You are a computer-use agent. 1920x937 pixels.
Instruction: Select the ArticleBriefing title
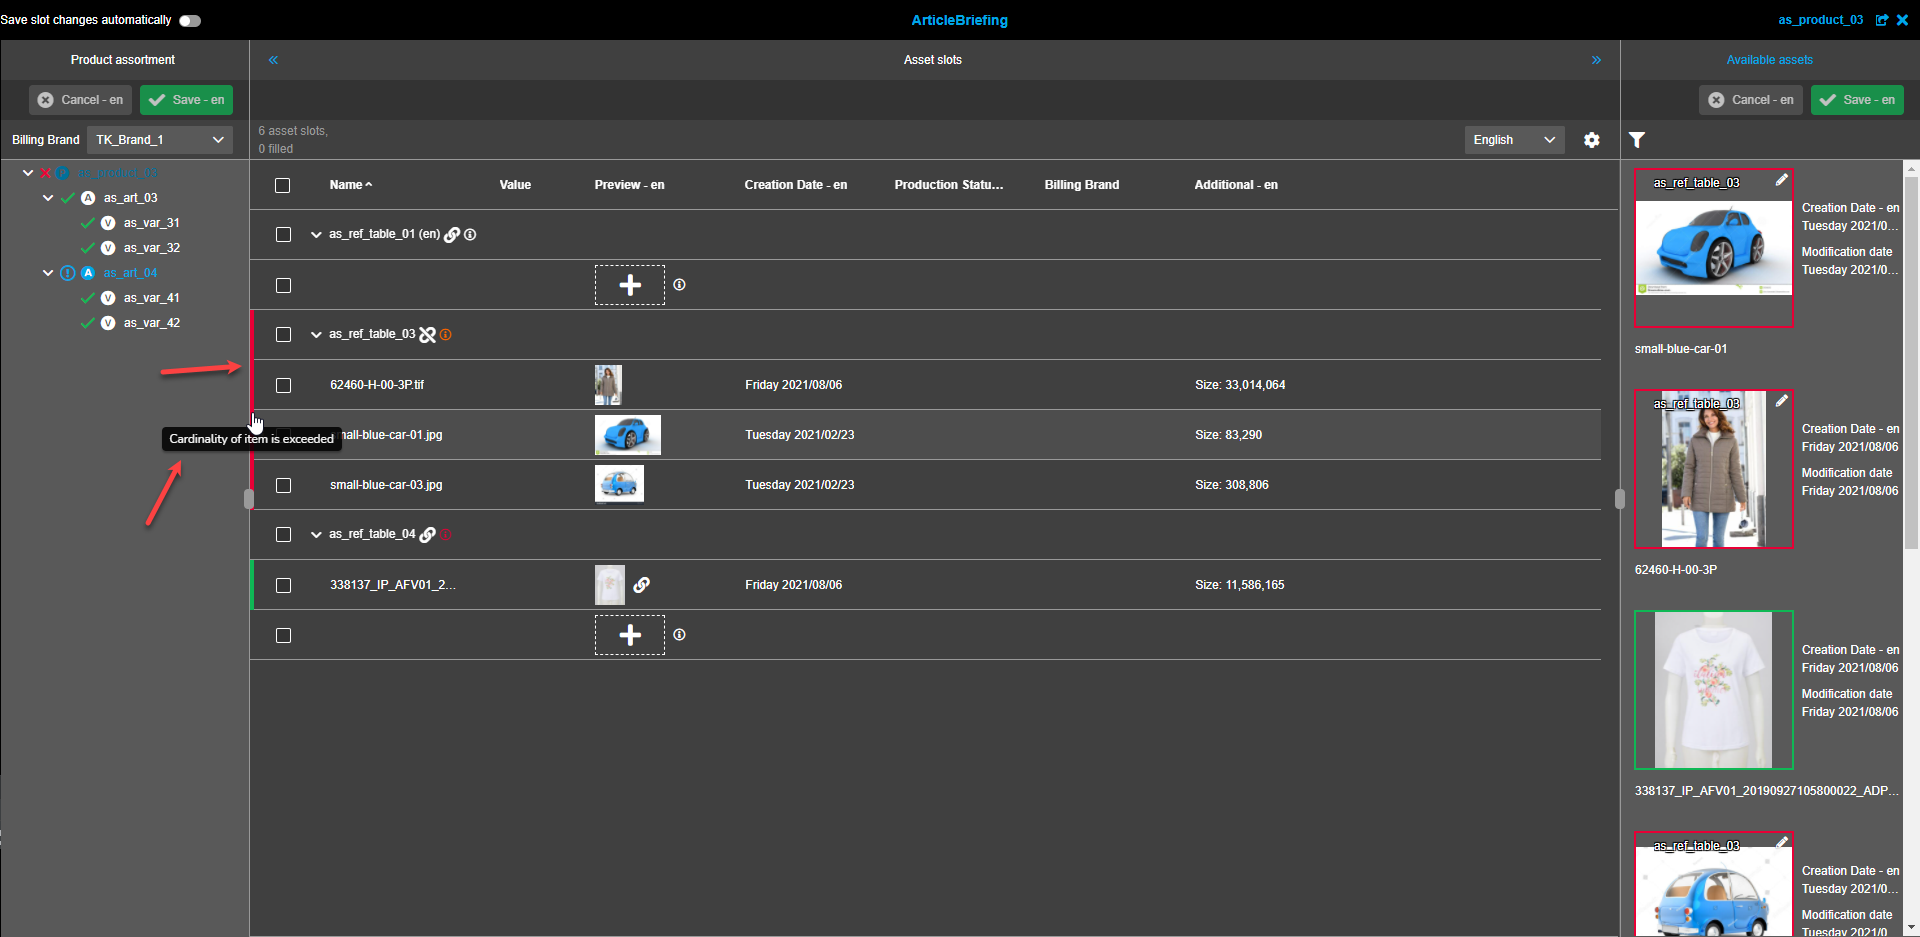[959, 20]
